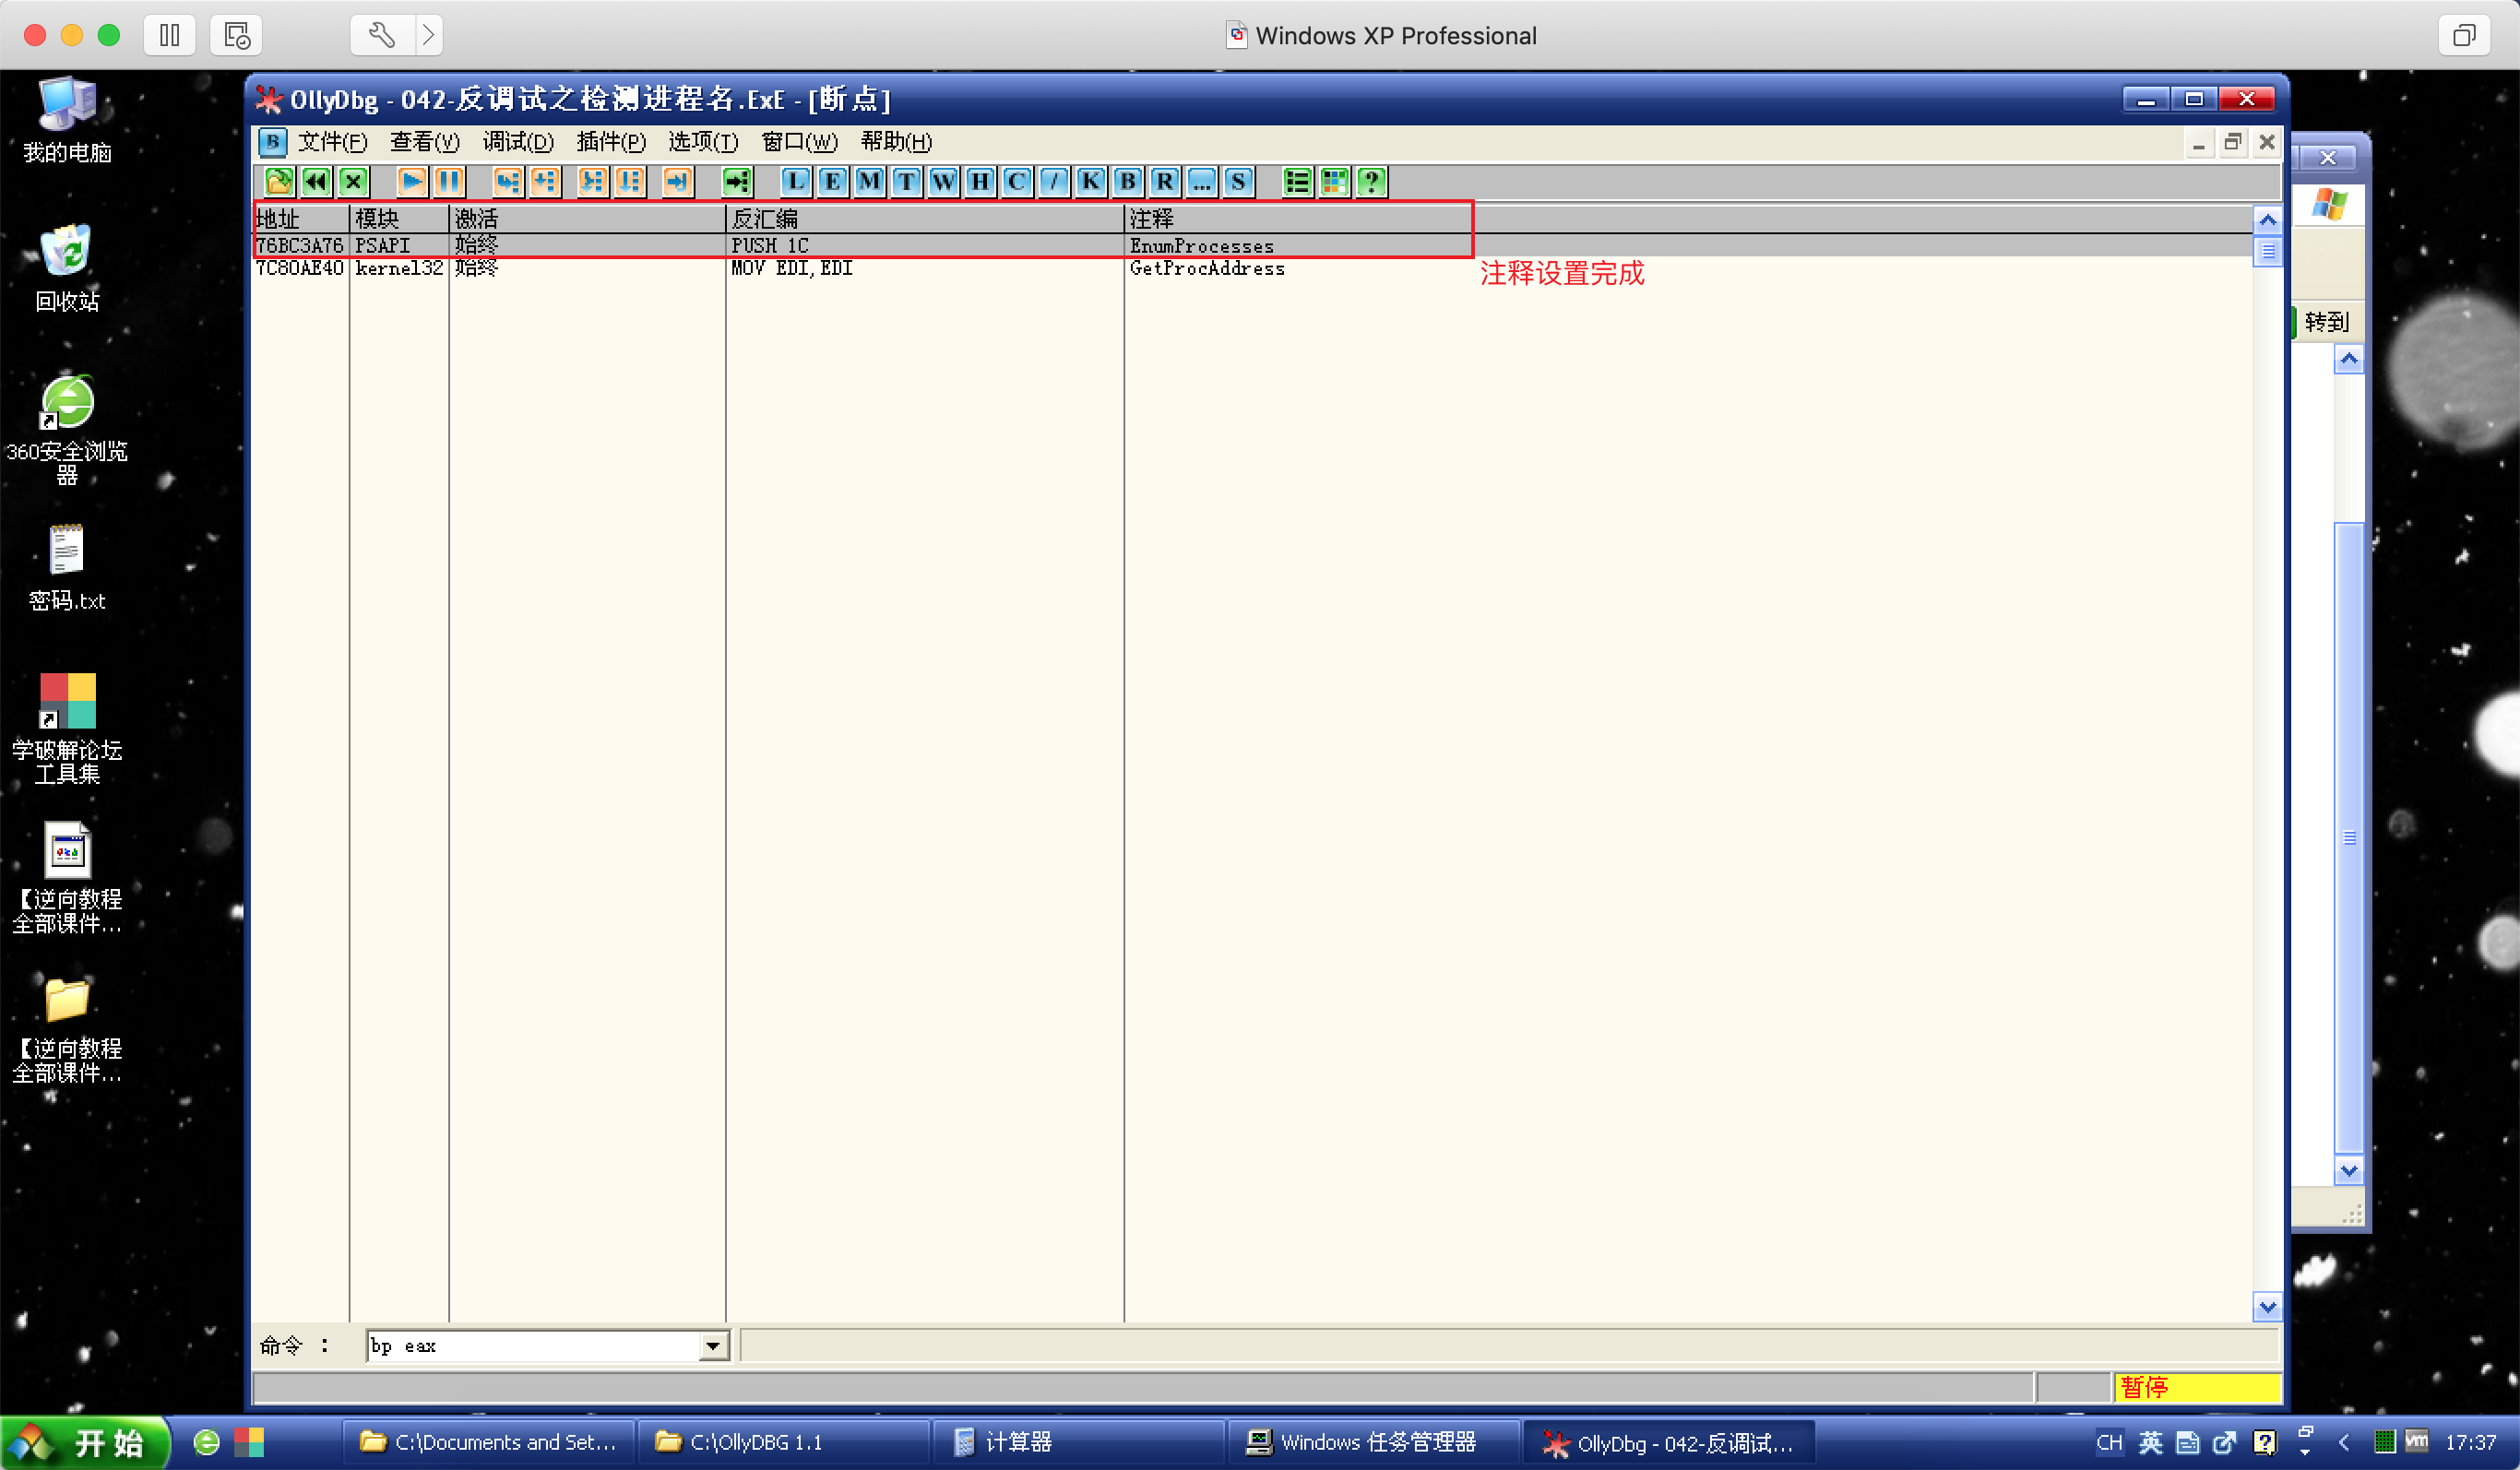Click the Help question mark toolbar icon

(x=1371, y=181)
